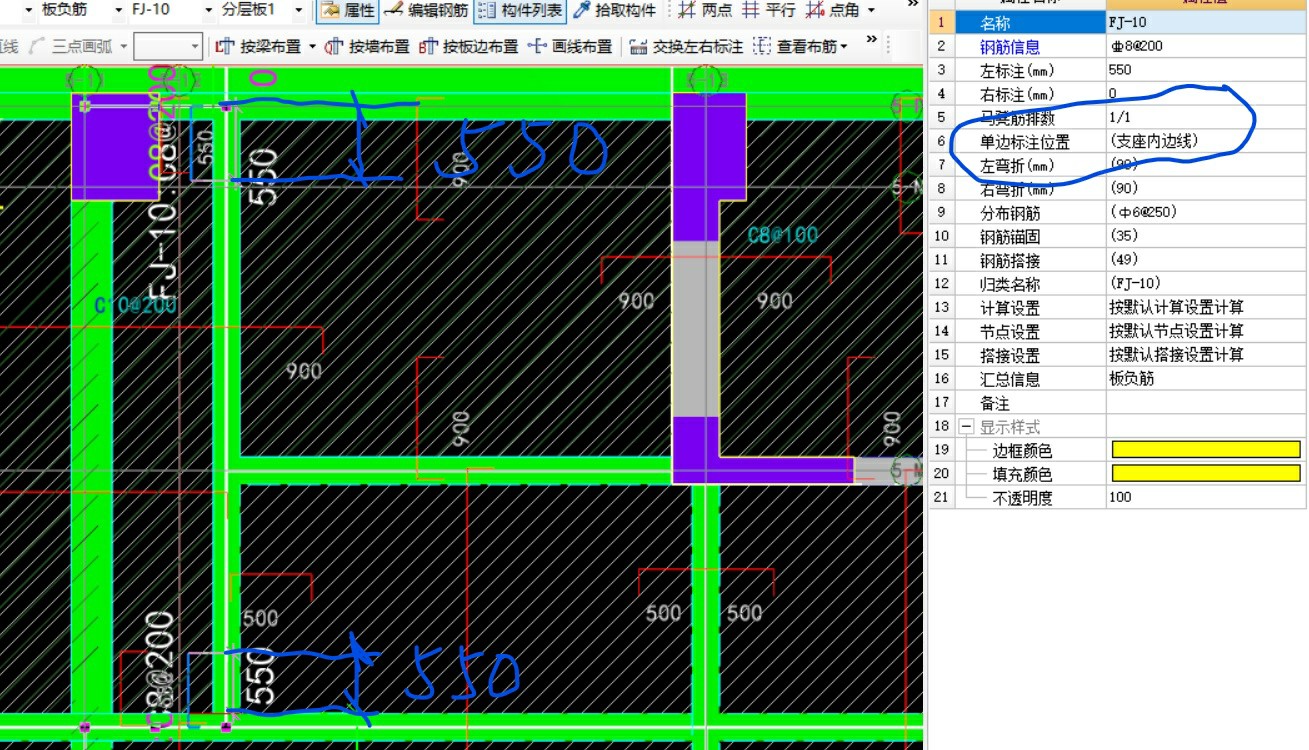Click the 钢筋搭接 value (49)
1309x750 pixels.
pyautogui.click(x=1206, y=260)
